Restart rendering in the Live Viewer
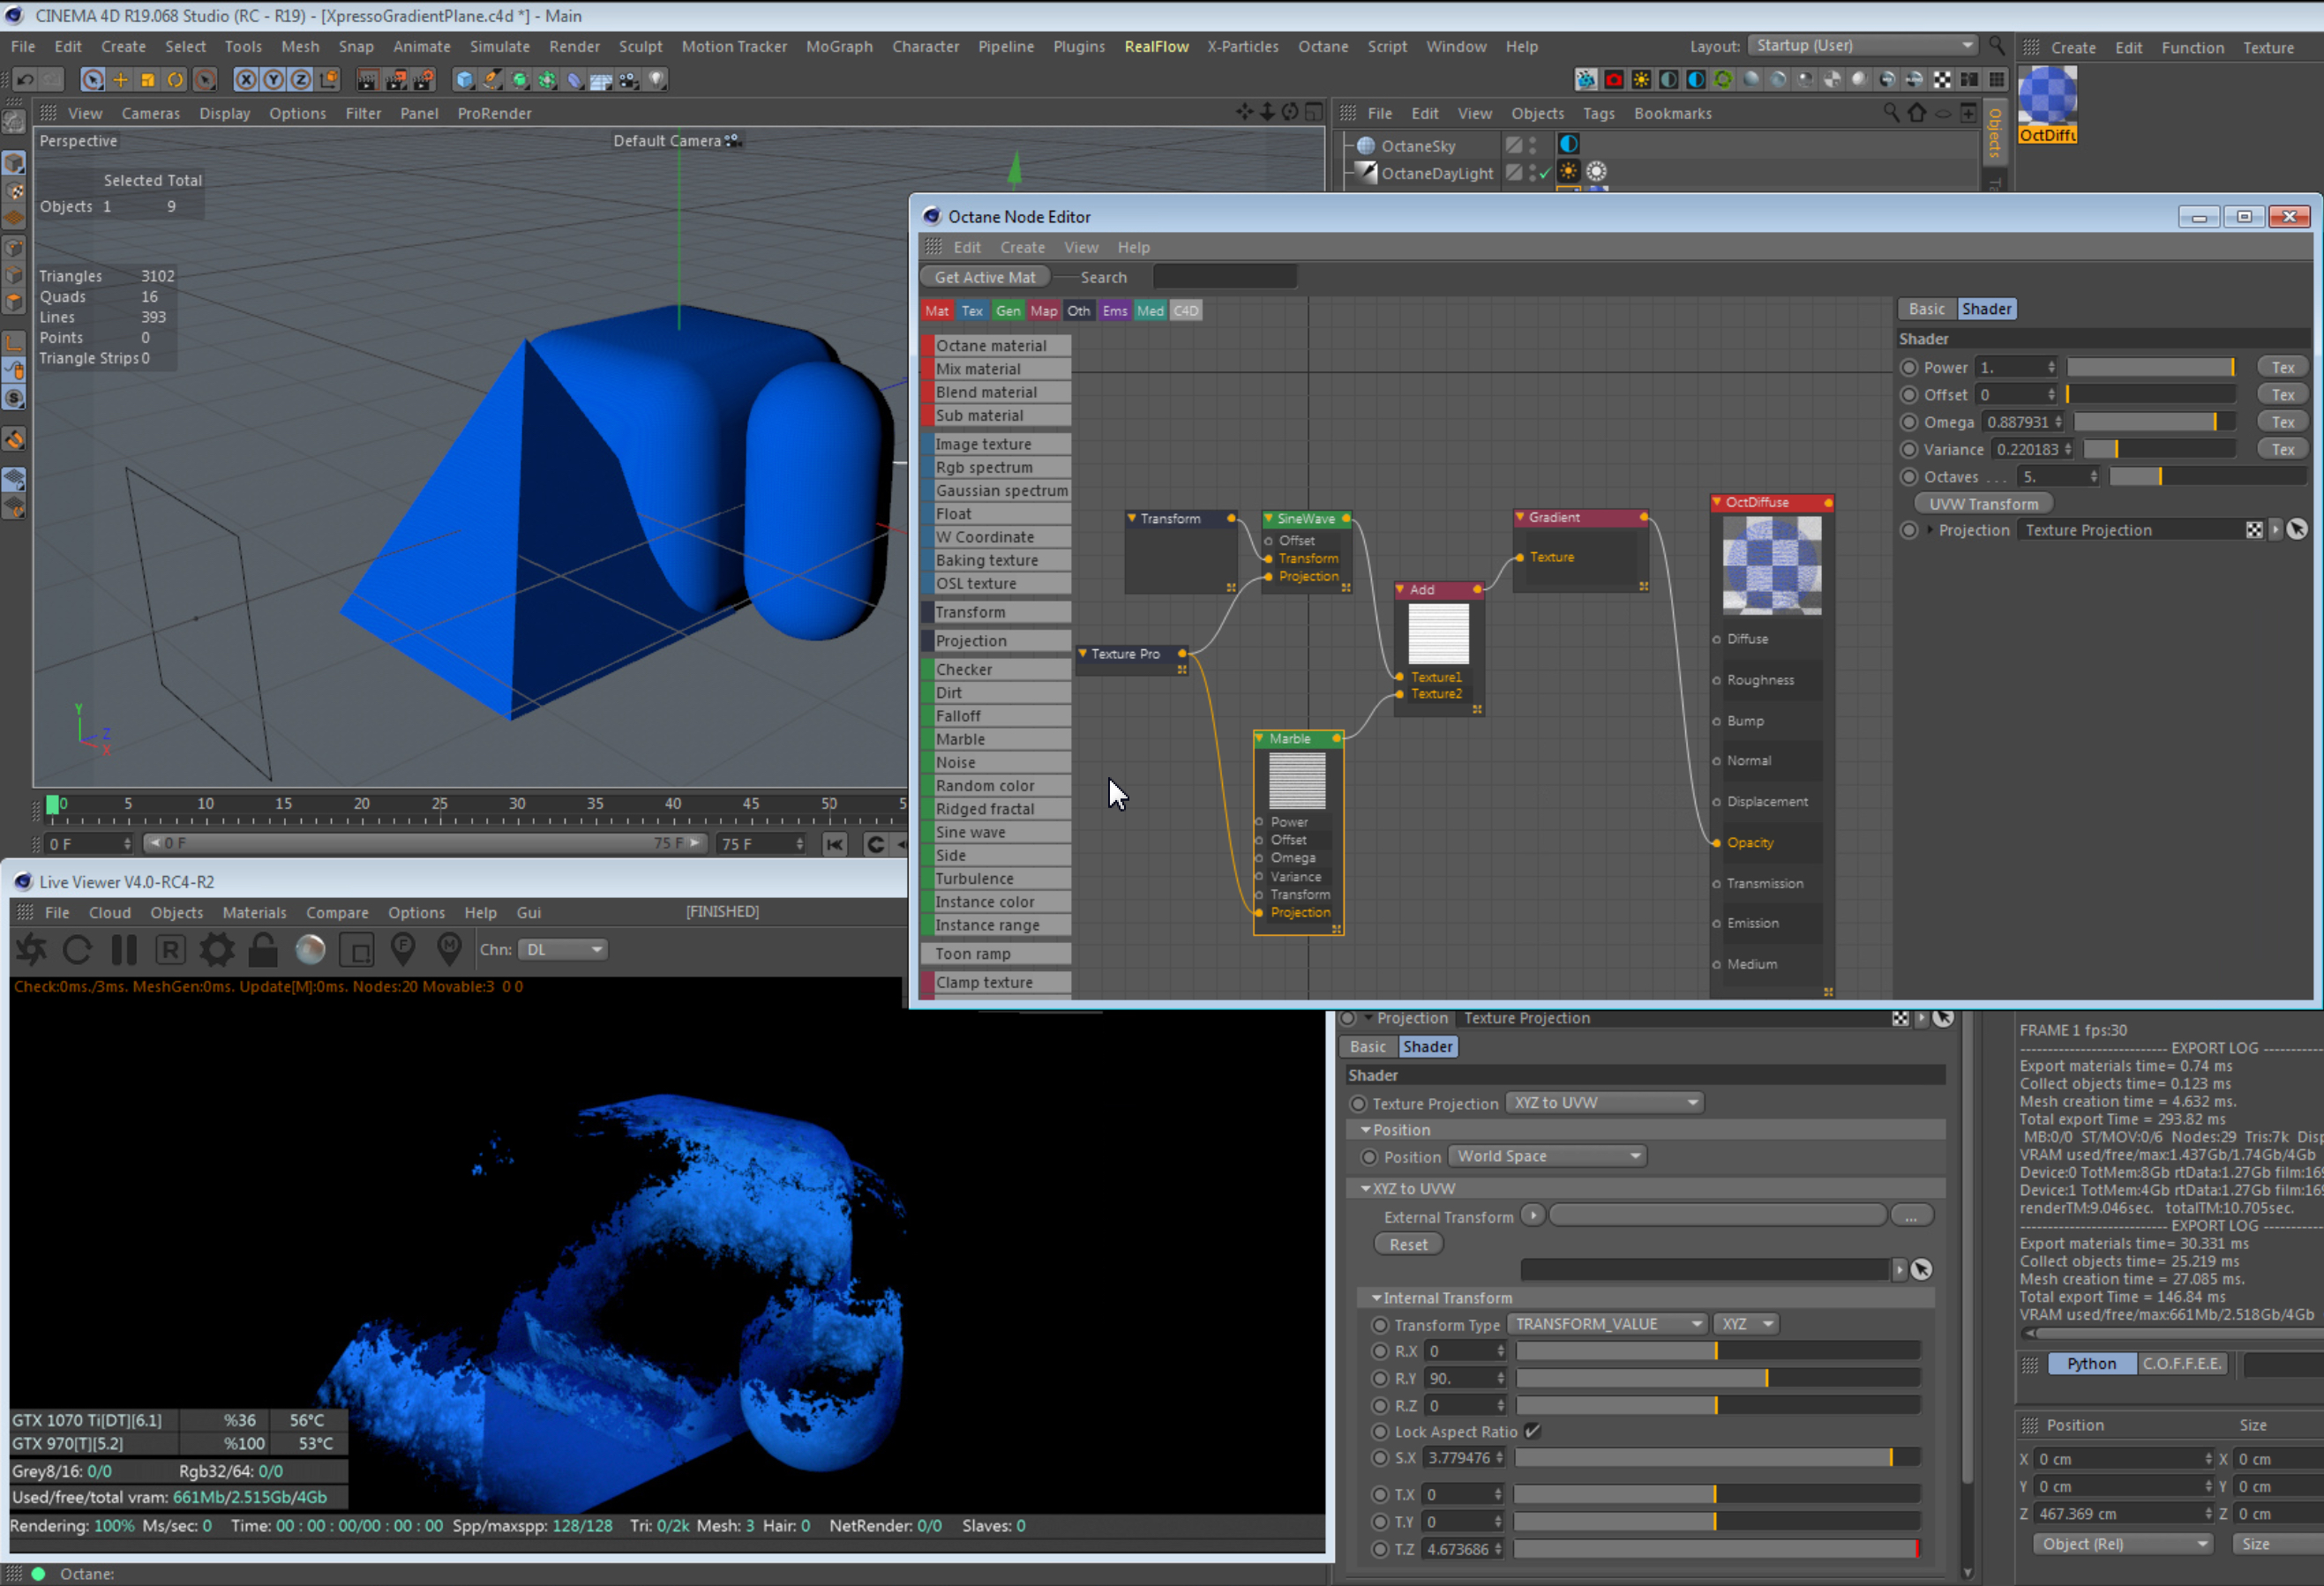Viewport: 2324px width, 1586px height. [x=77, y=949]
